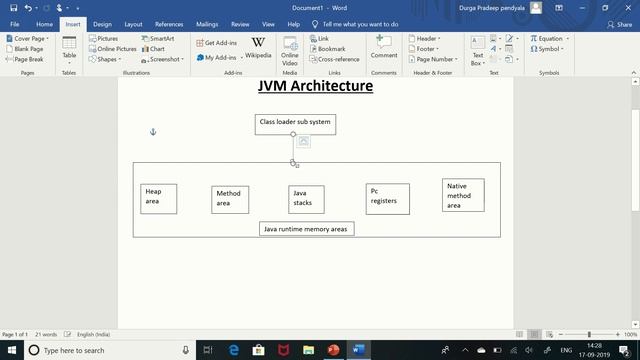This screenshot has width=640, height=360.
Task: Click the zoom slider handle
Action: point(589,334)
